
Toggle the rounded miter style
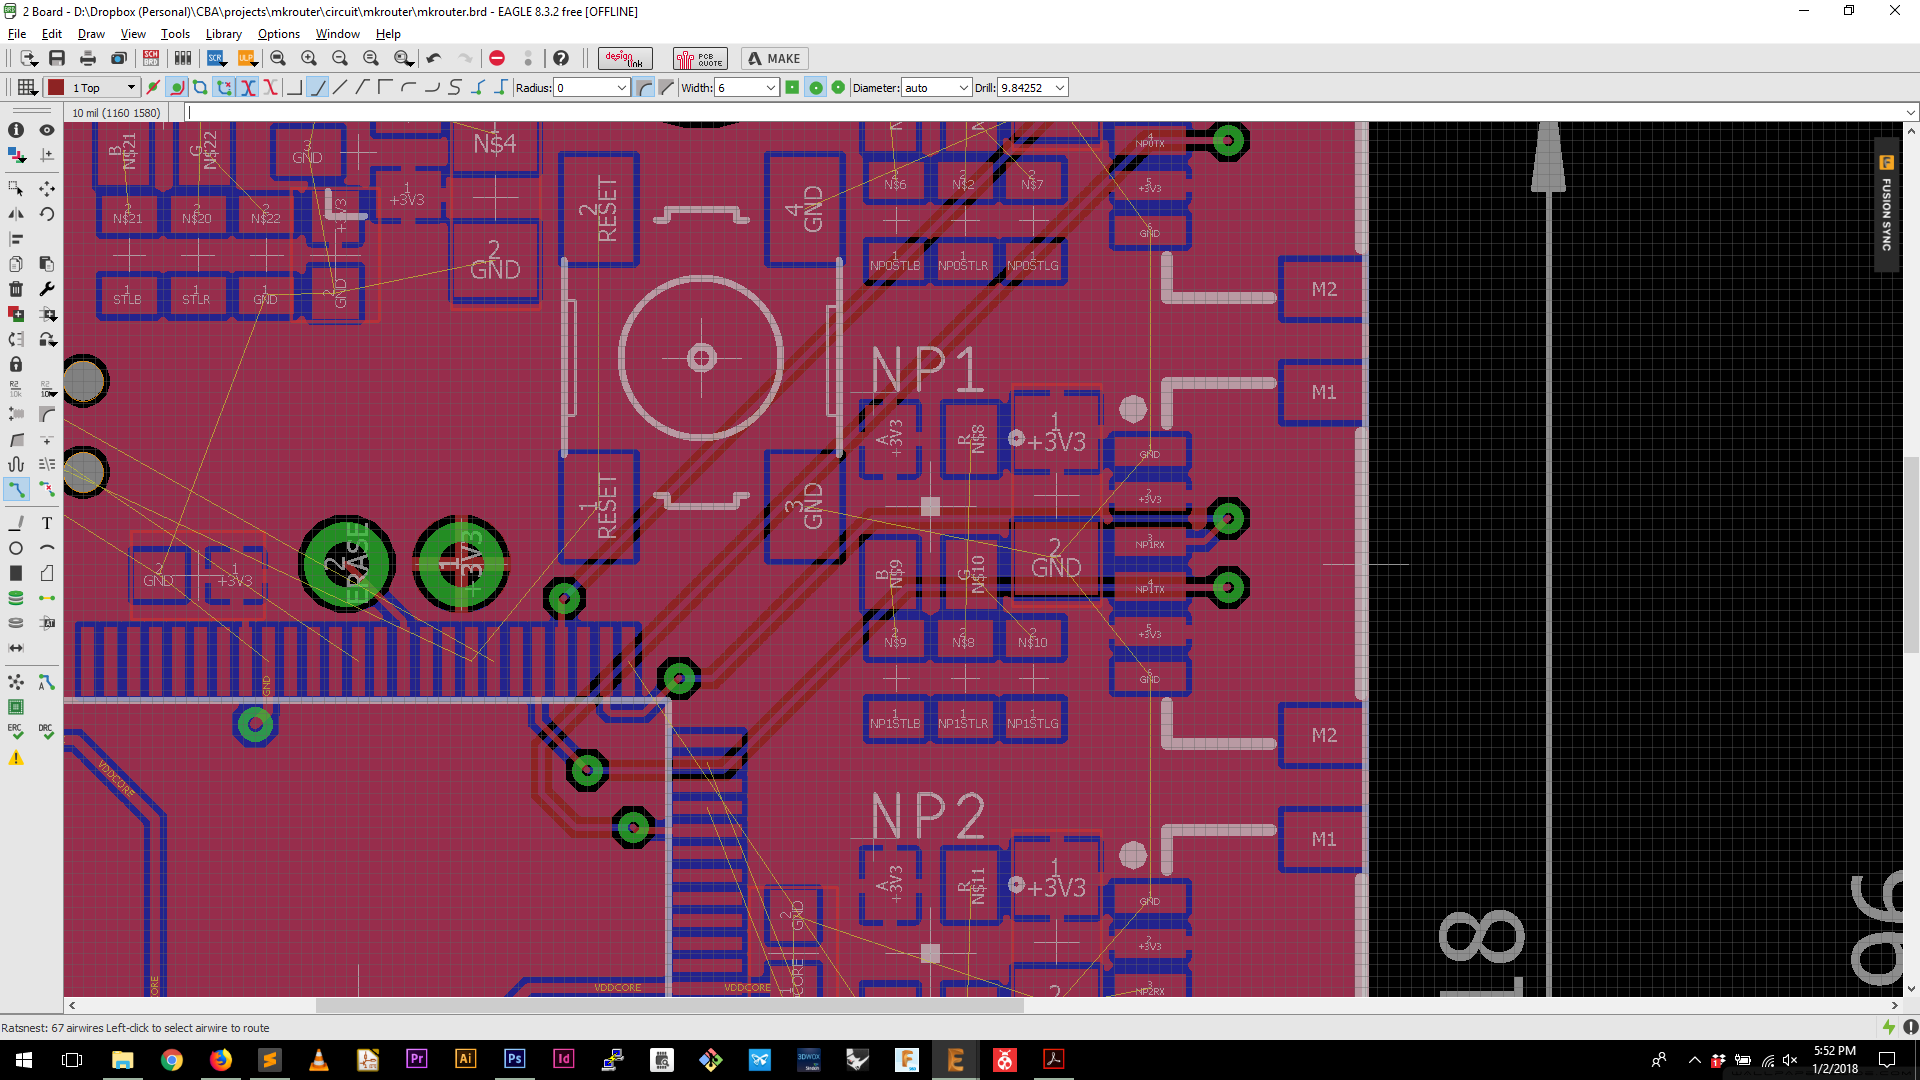(645, 88)
